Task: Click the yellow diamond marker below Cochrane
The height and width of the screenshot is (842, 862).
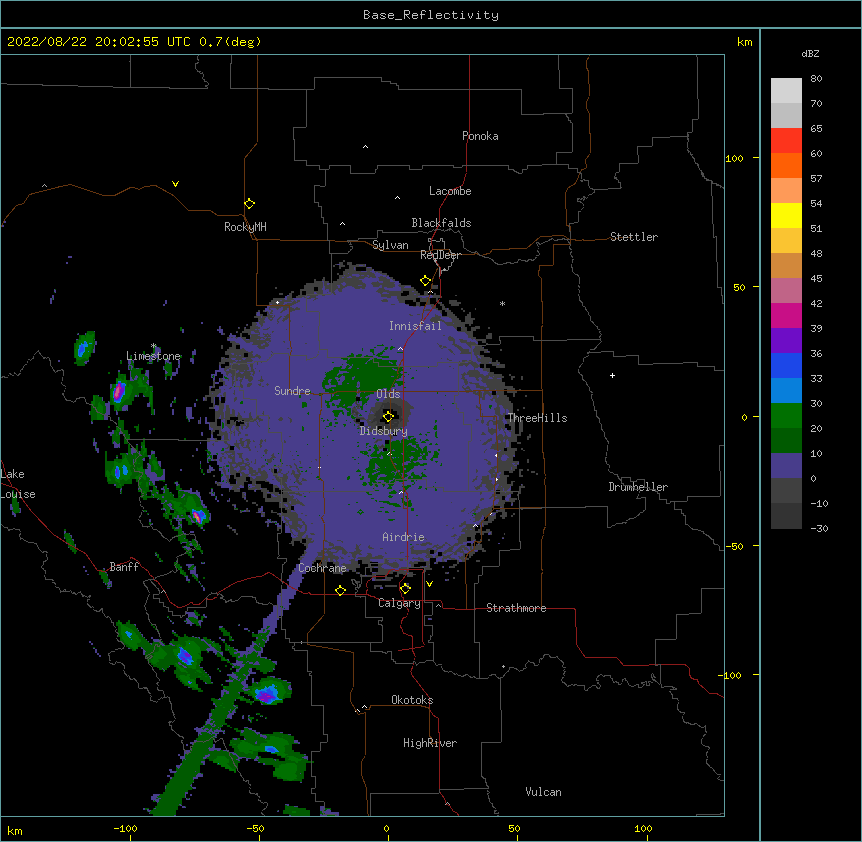Action: (x=340, y=590)
